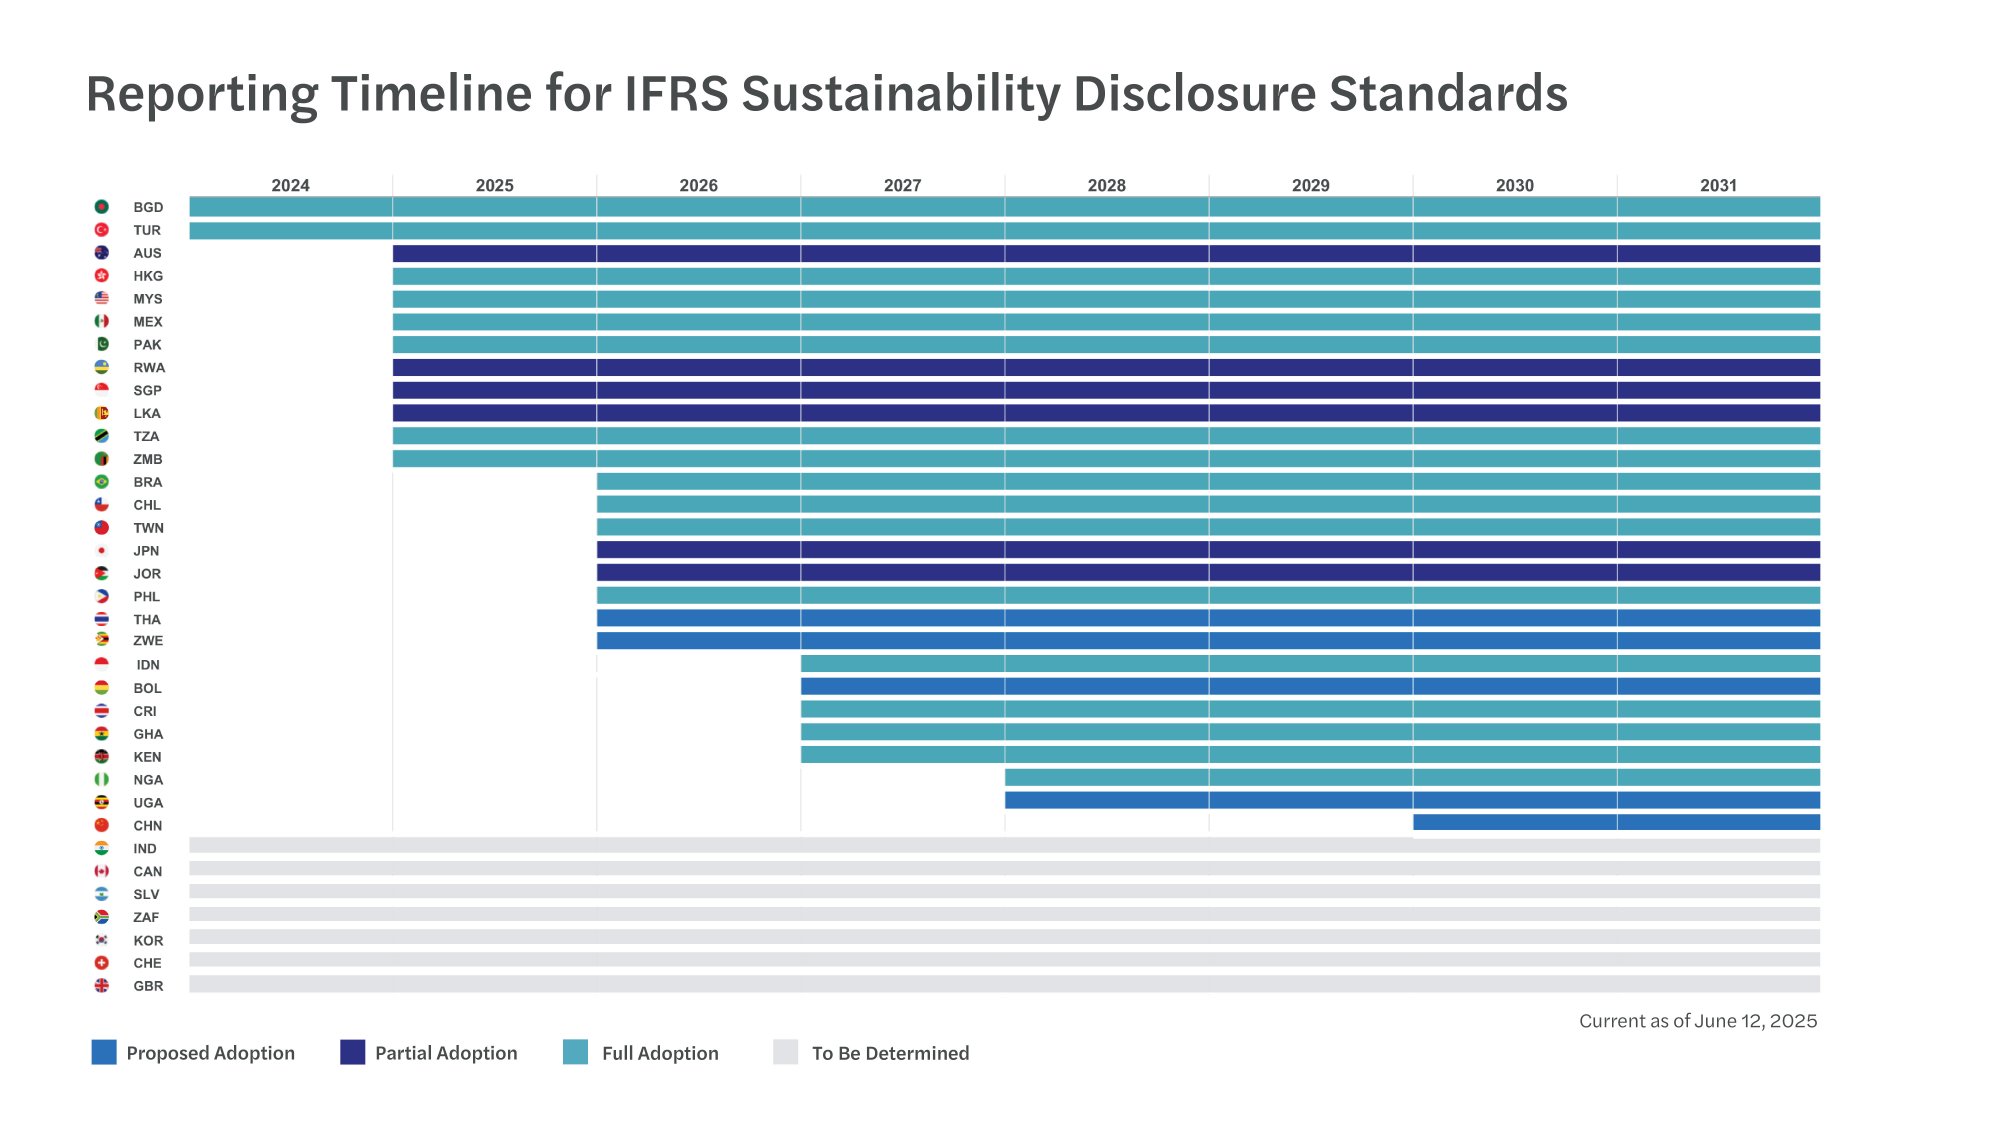Select the South Africa flag icon
Viewport: 2000px width, 1125px height.
point(100,917)
